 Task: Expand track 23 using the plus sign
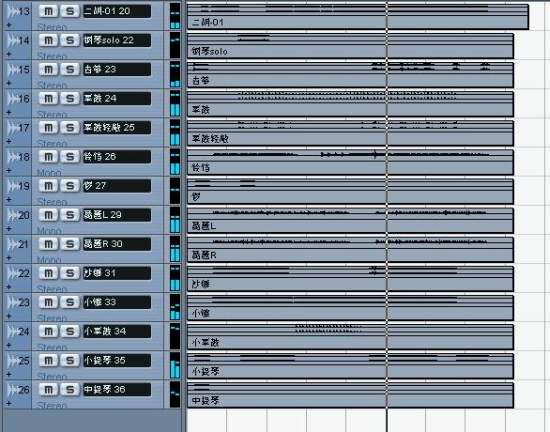[9, 316]
